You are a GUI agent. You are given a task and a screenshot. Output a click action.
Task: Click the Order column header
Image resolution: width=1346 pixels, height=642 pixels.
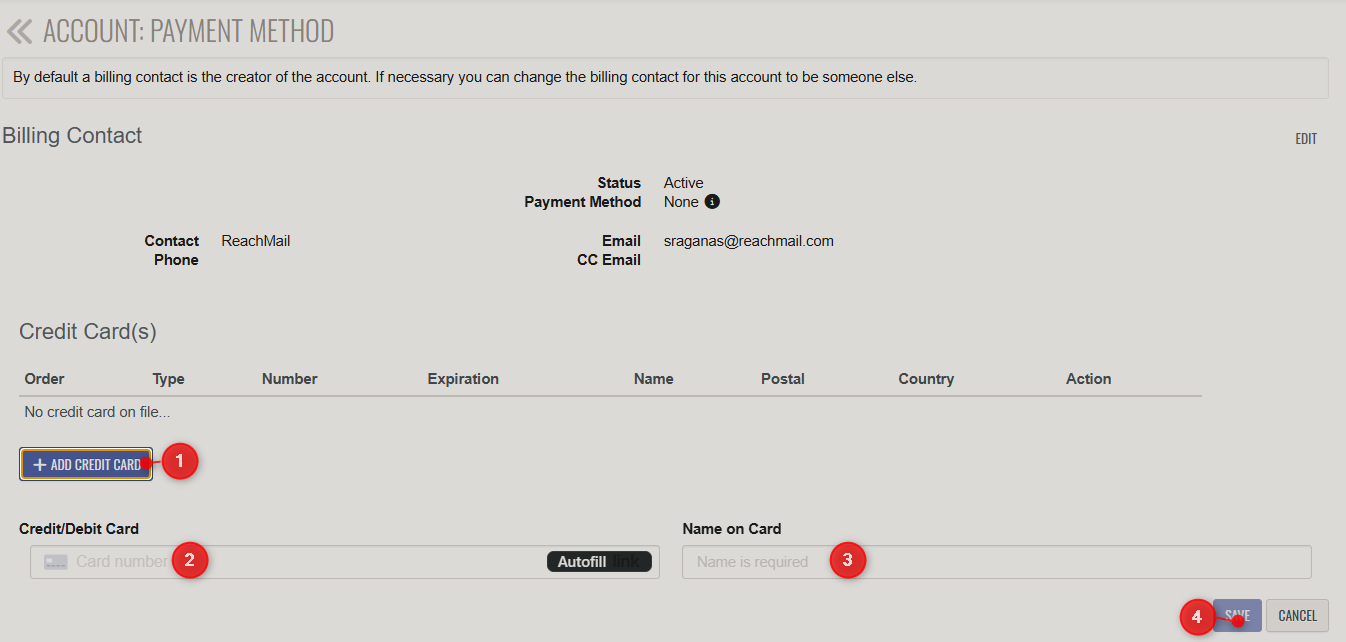pyautogui.click(x=45, y=379)
